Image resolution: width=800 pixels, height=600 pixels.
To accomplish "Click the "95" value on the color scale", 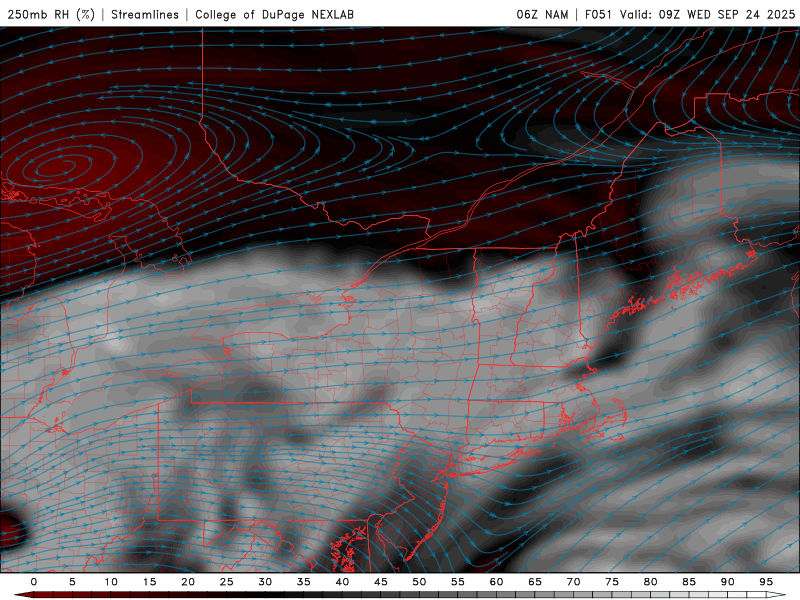I will click(x=766, y=582).
